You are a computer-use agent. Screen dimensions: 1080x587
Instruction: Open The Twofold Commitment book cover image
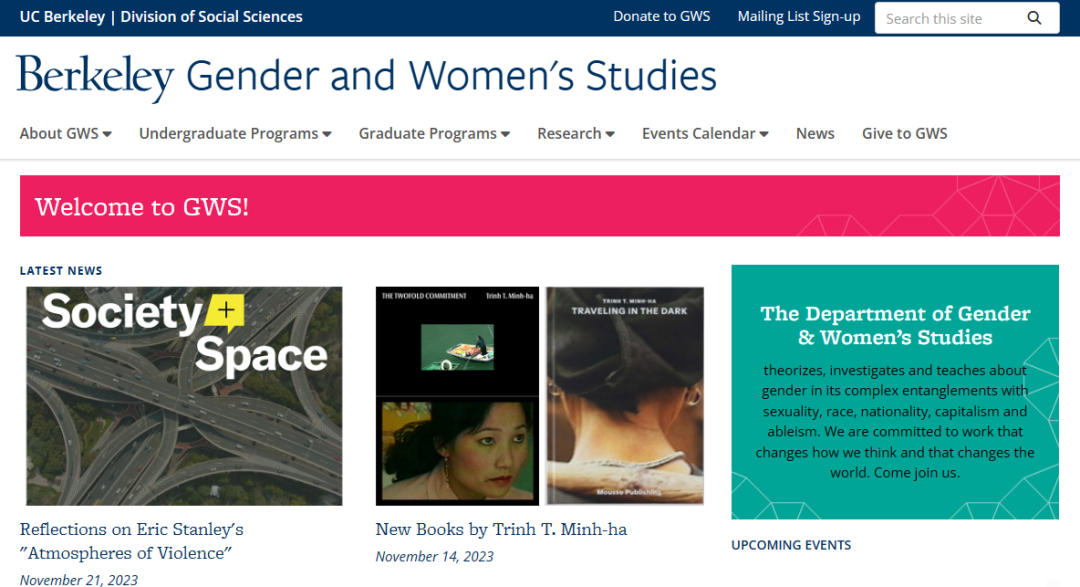tap(457, 396)
